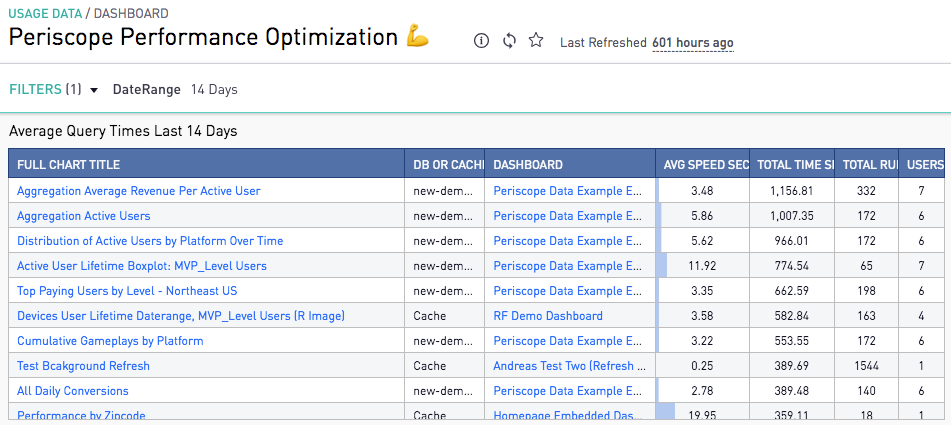This screenshot has height=425, width=951.
Task: Click the FILTERS (1) label
Action: [x=45, y=90]
